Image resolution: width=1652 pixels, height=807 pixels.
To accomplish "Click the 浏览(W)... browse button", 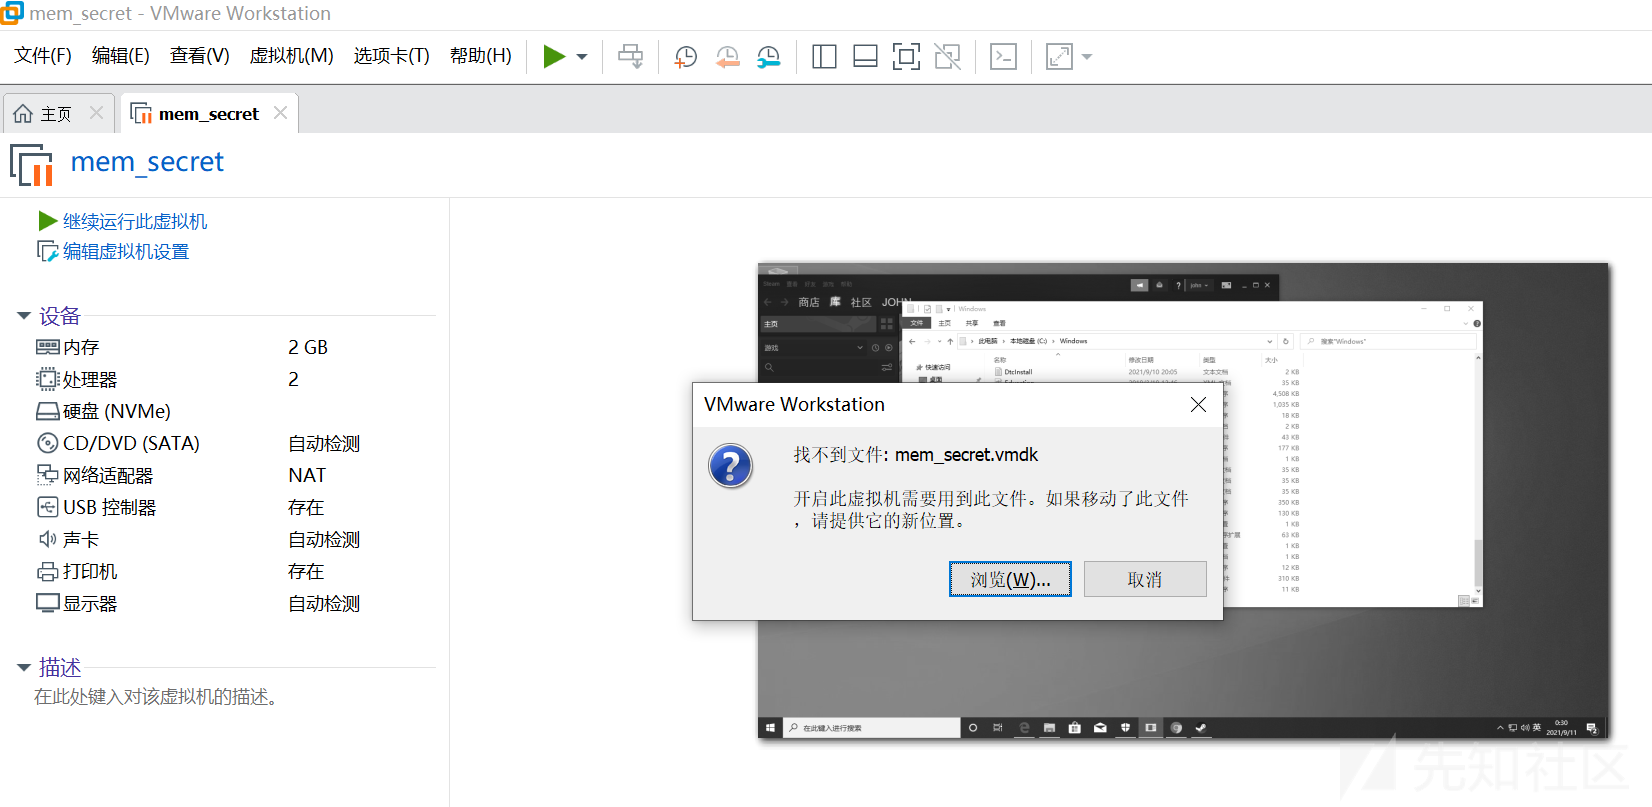I will (x=1010, y=579).
